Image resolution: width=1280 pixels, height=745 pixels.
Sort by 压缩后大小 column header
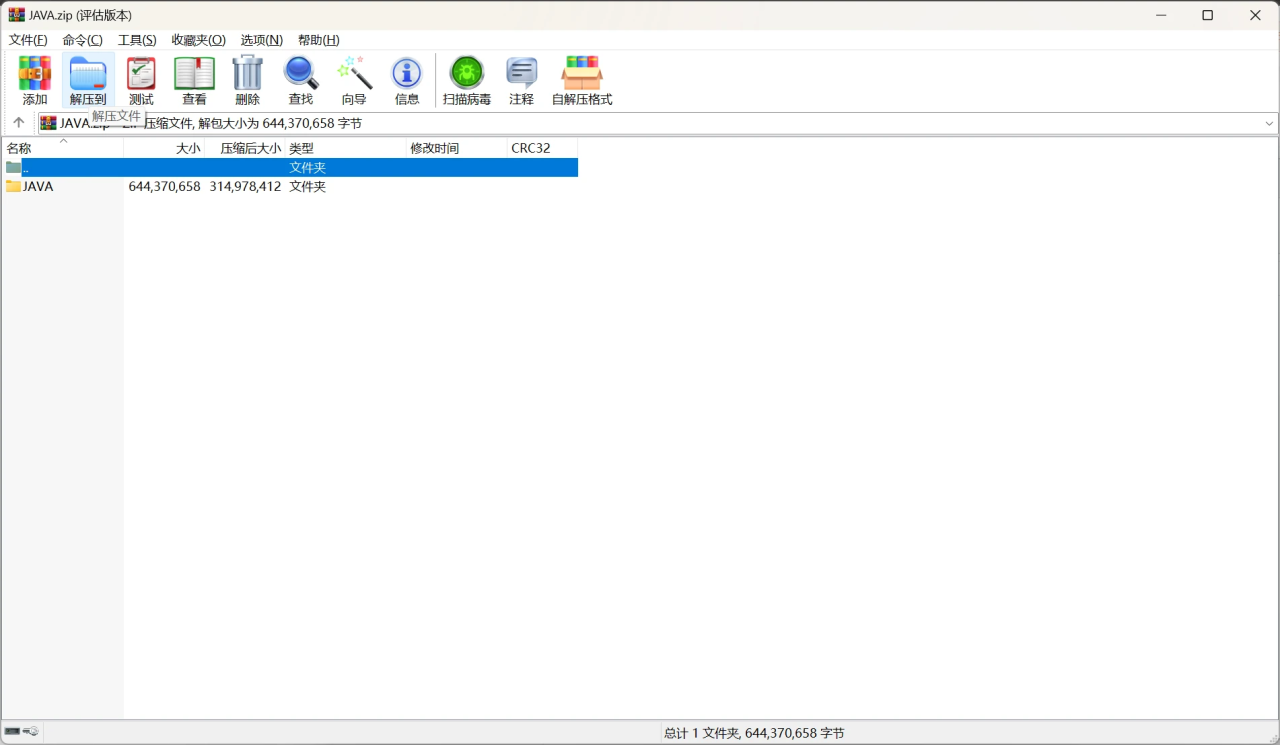[x=245, y=148]
